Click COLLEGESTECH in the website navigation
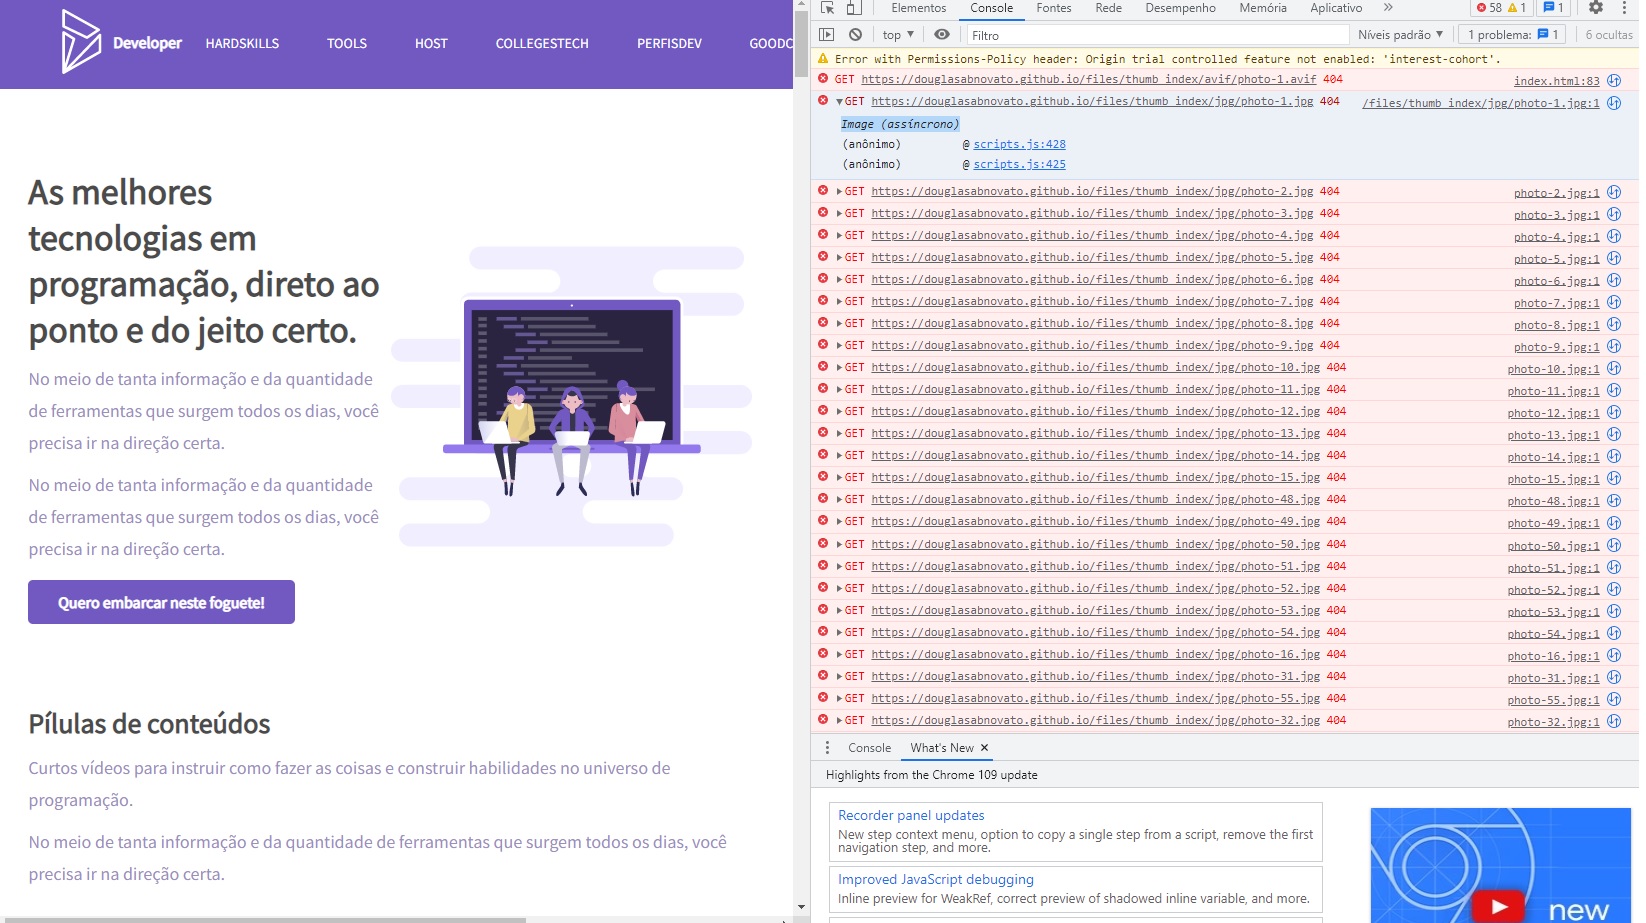The width and height of the screenshot is (1646, 923). click(x=542, y=44)
